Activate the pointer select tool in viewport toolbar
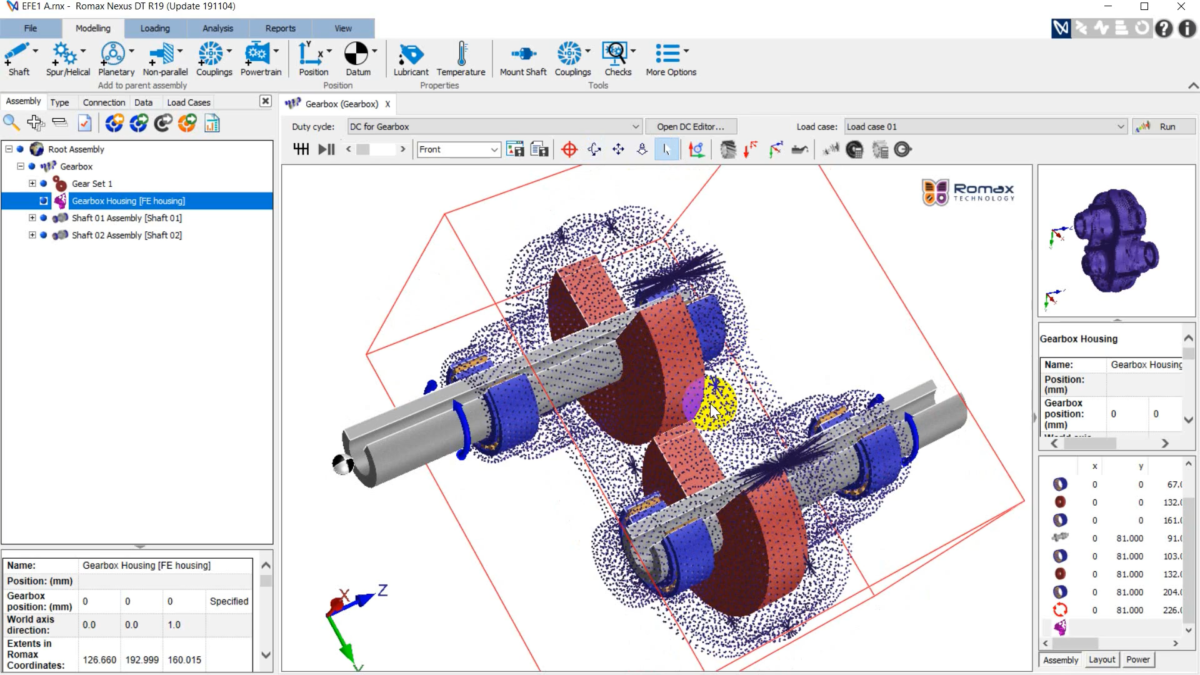This screenshot has height=675, width=1200. (x=666, y=149)
